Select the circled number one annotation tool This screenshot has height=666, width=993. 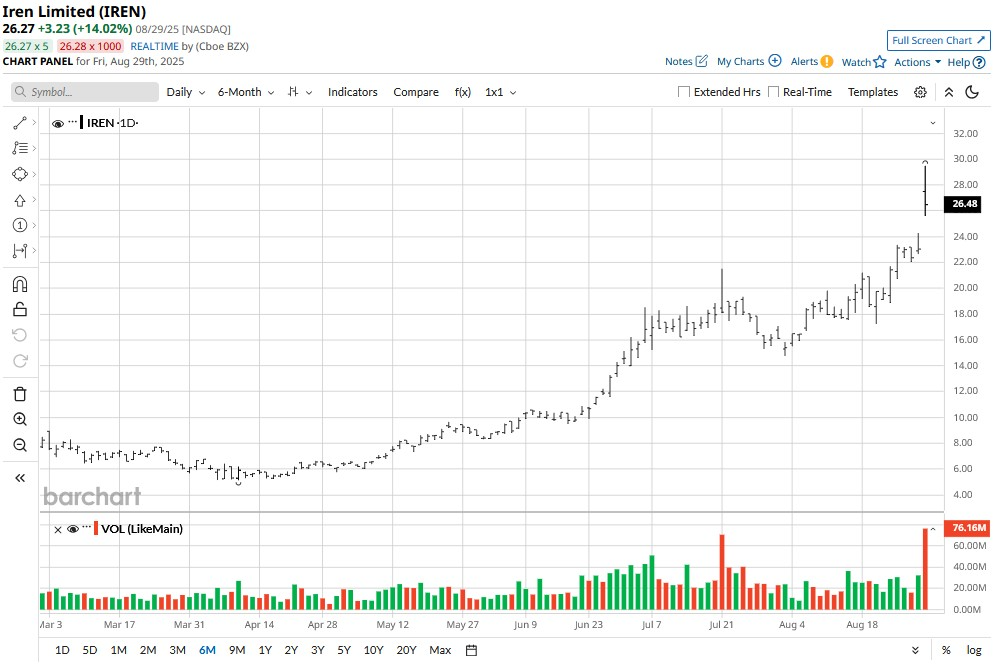pos(20,225)
